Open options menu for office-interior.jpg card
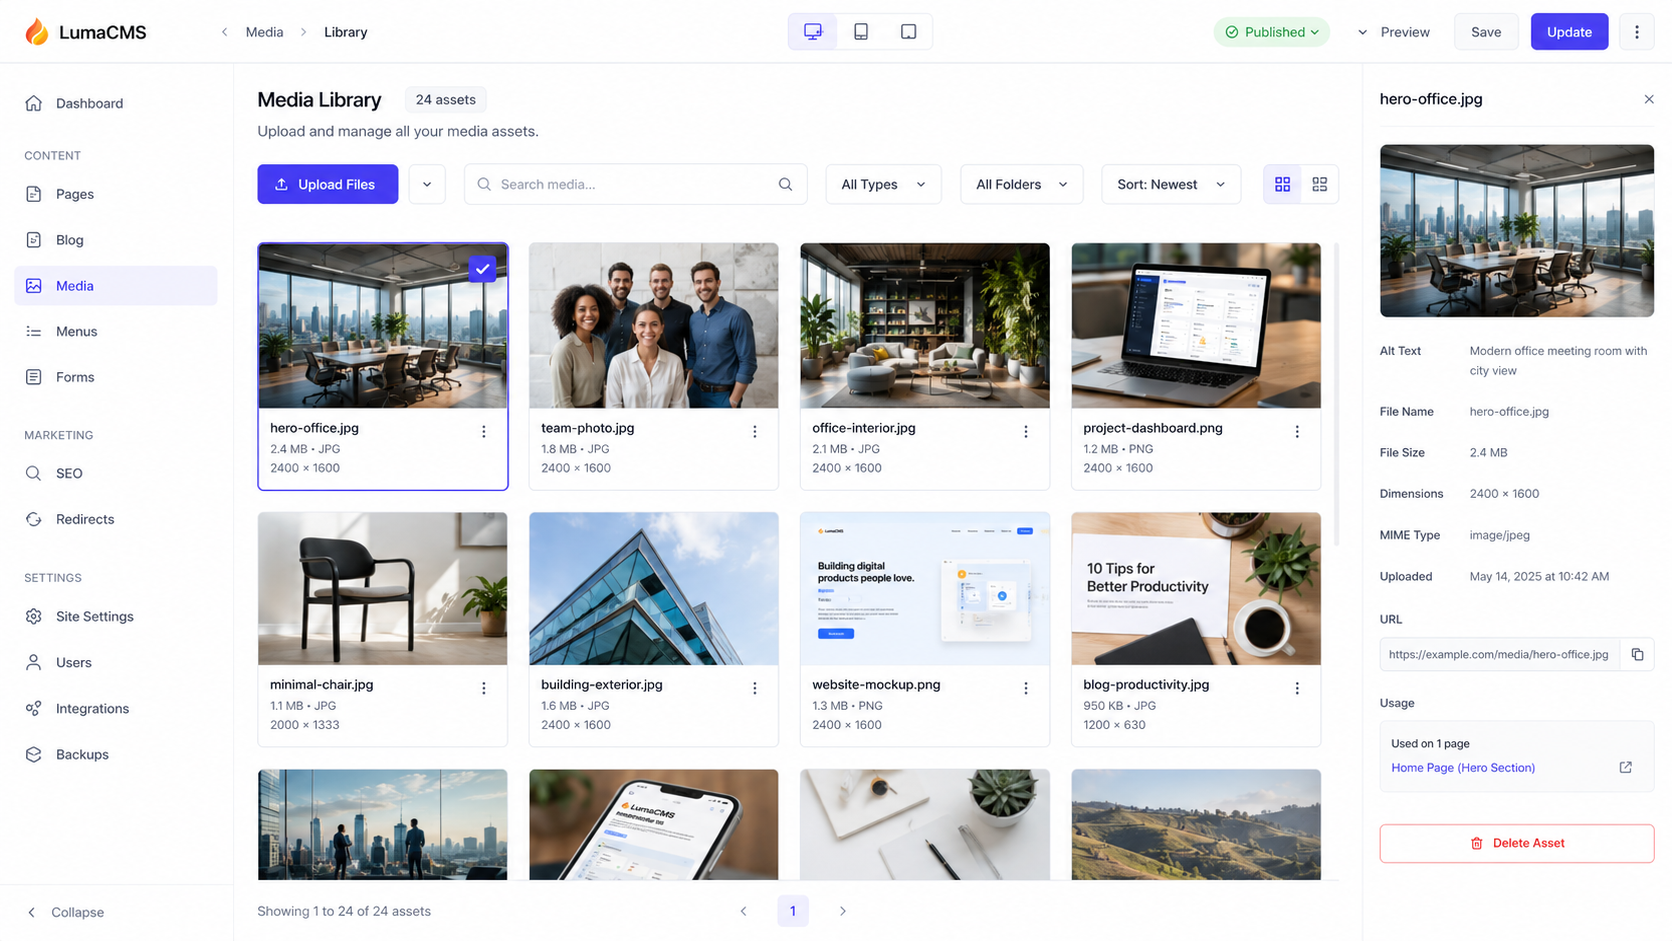 1026,432
